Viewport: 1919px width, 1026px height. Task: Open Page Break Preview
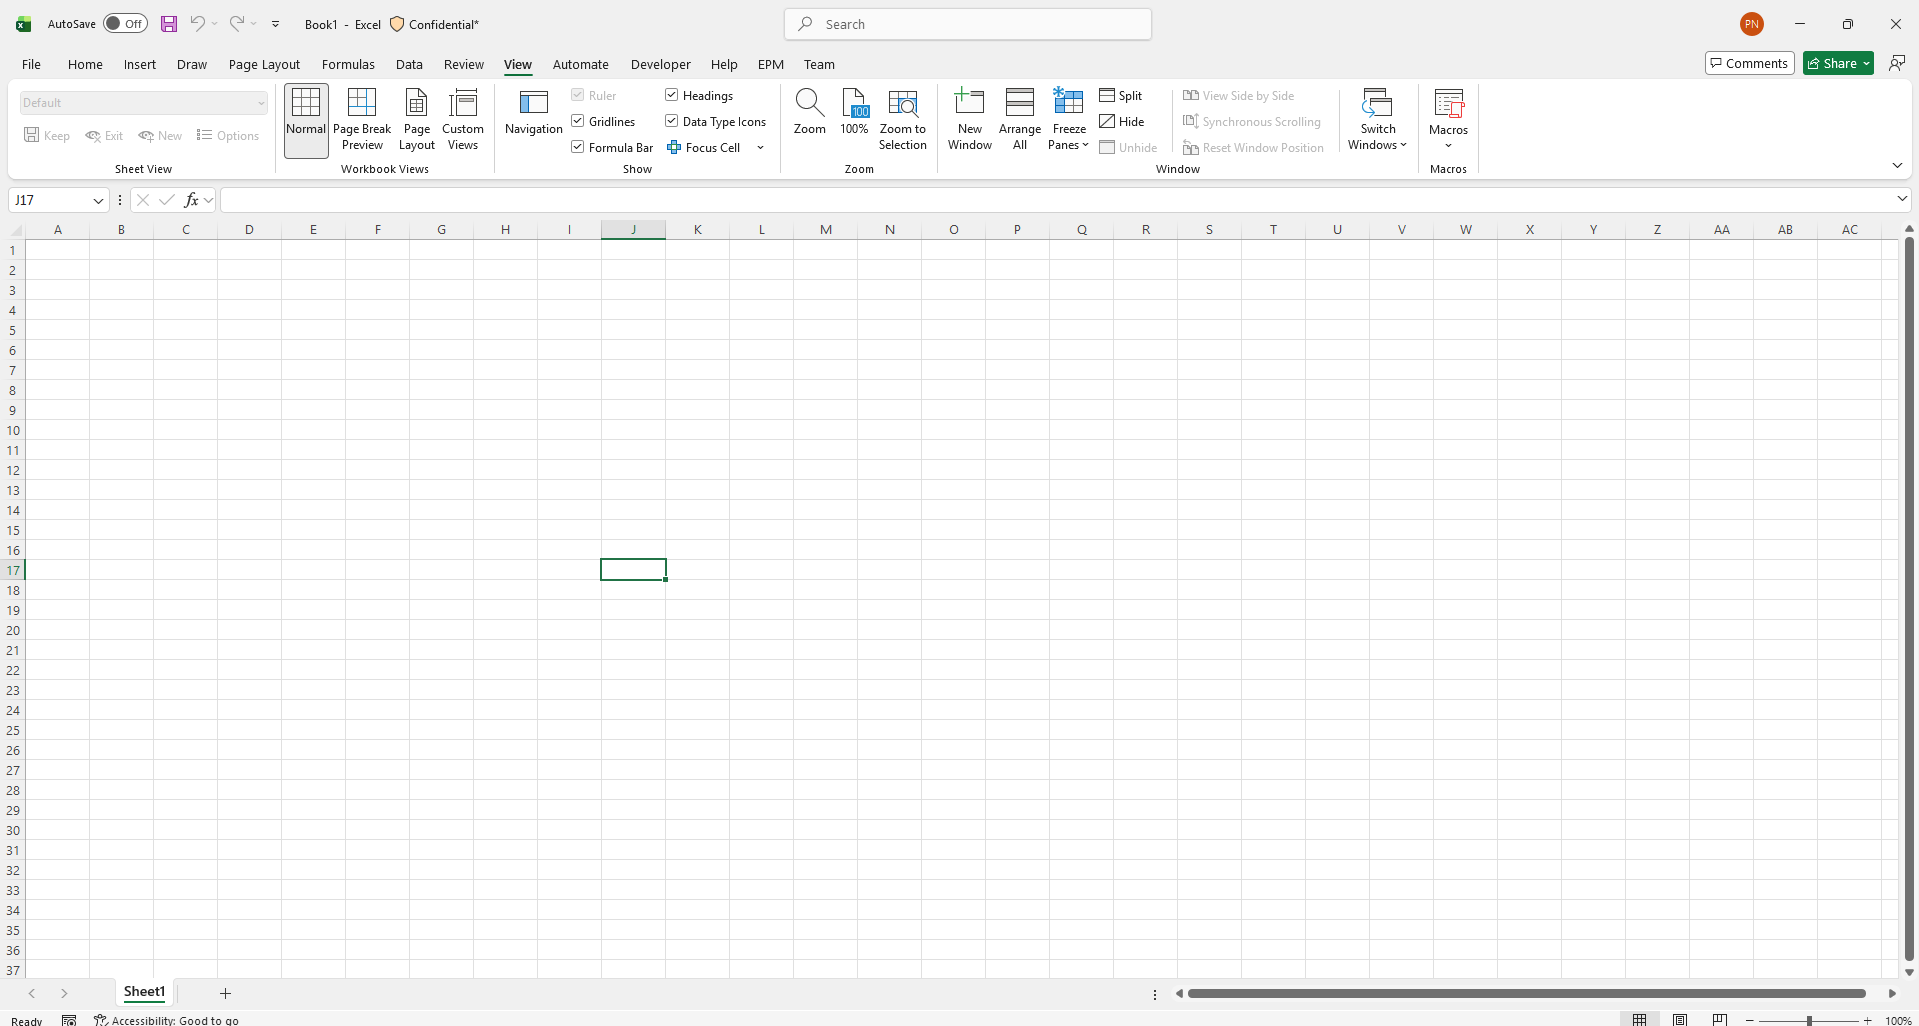click(x=362, y=120)
